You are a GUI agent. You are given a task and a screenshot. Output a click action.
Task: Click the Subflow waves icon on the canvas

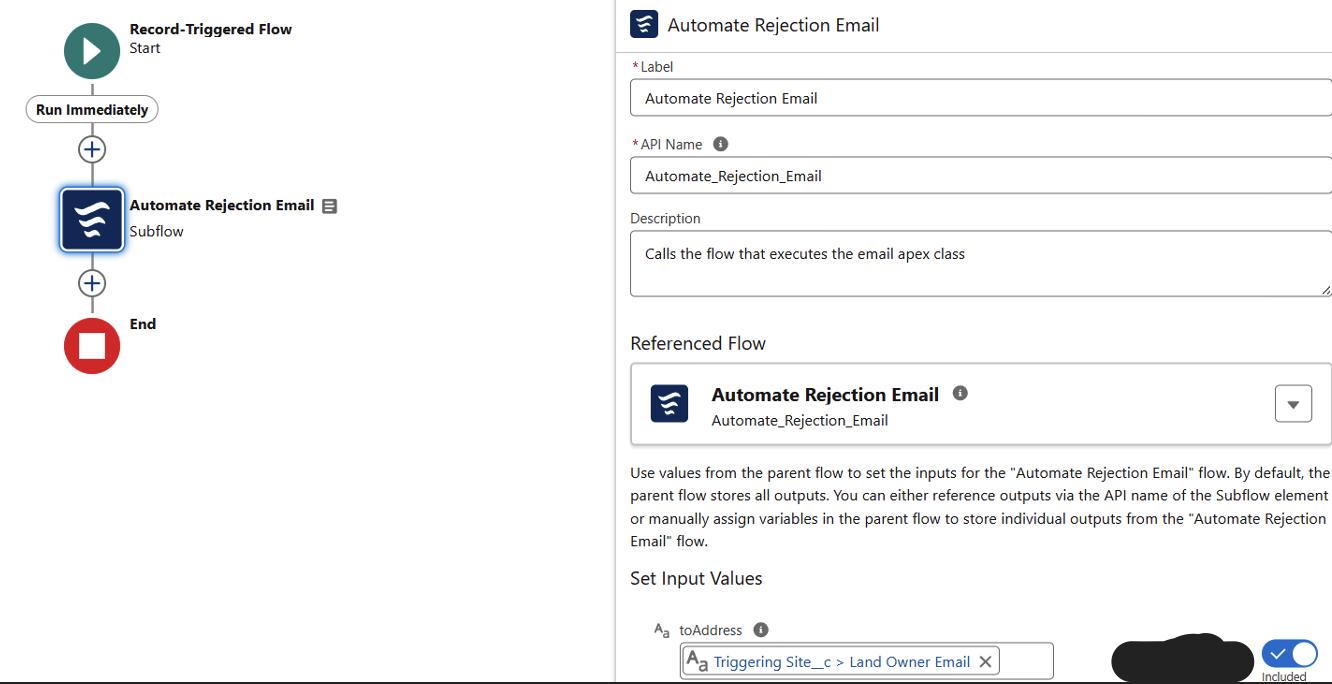click(x=92, y=219)
